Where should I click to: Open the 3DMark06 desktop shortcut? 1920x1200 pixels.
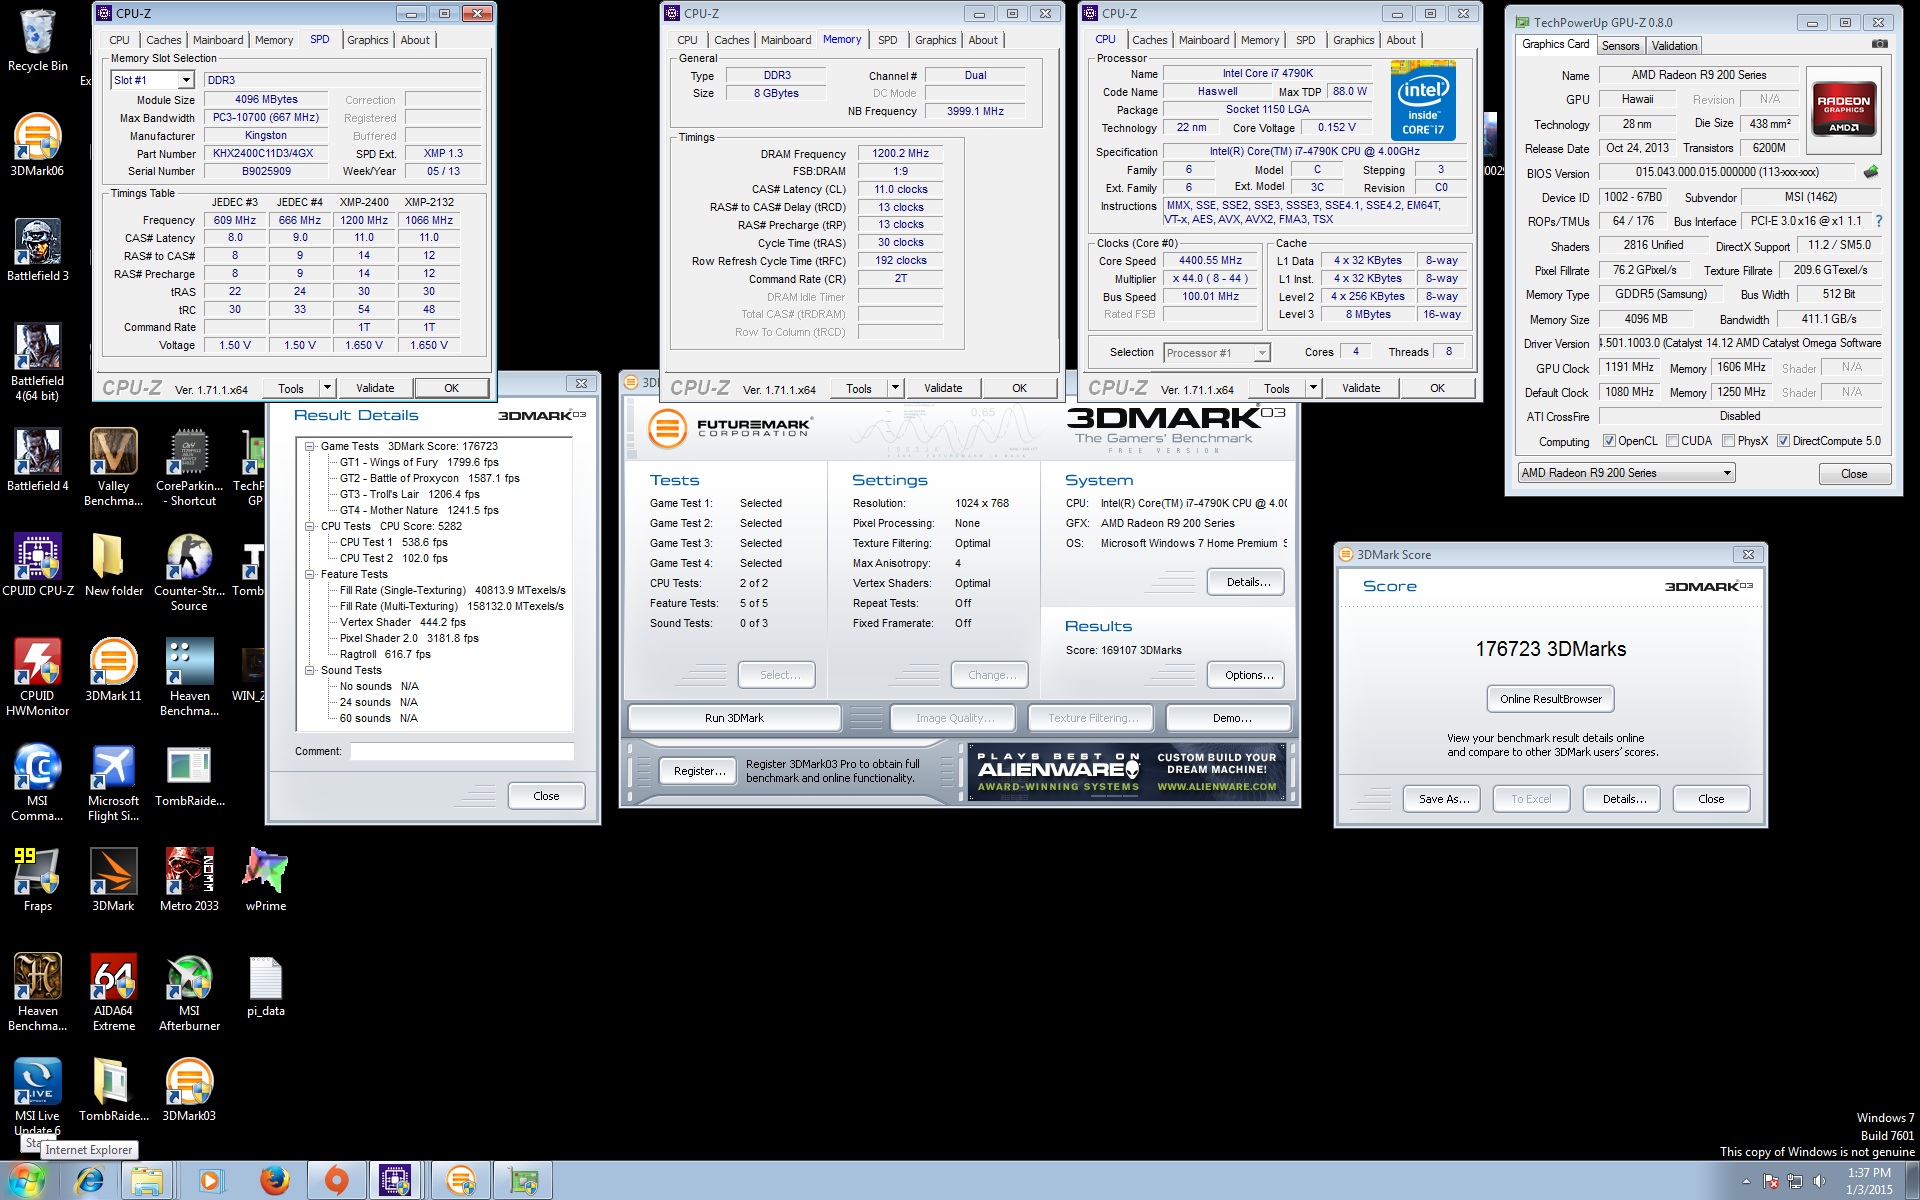pos(38,145)
